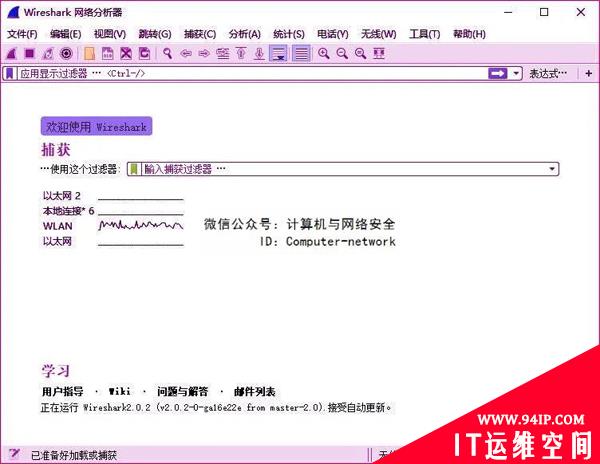Open the 分析(A) menu
The height and width of the screenshot is (464, 600).
(x=245, y=34)
